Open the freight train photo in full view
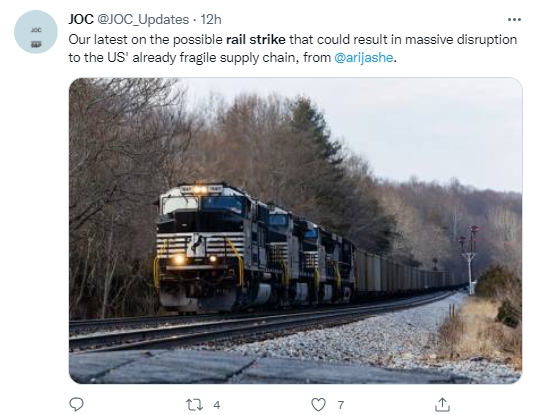This screenshot has width=537, height=415. point(296,230)
